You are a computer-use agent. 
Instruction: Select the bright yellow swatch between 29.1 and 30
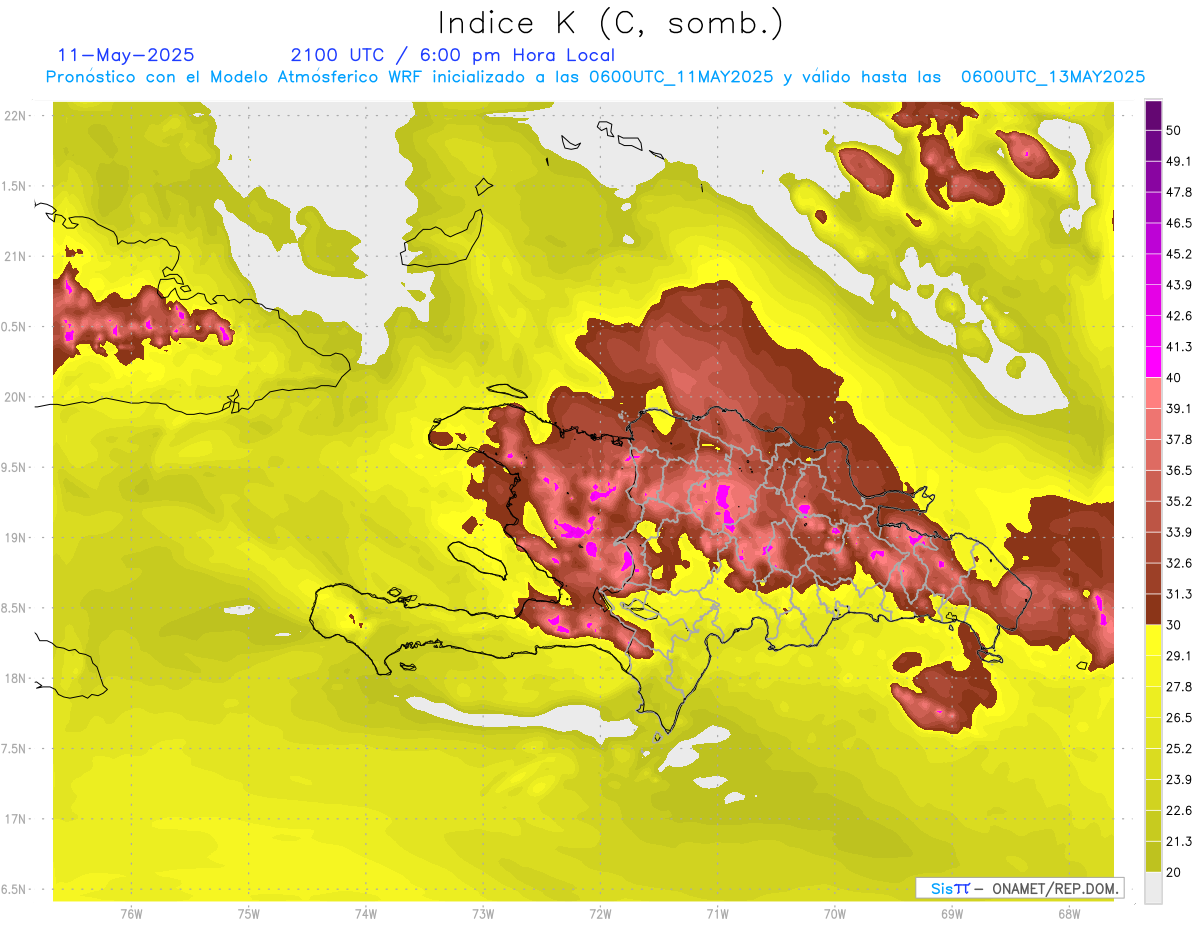[1154, 640]
